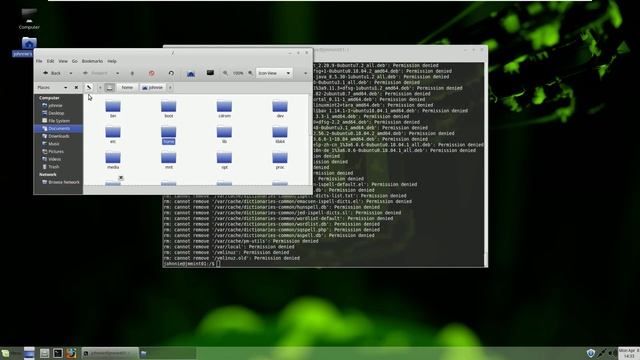Open the File menu
This screenshot has width=640, height=360.
tap(39, 61)
